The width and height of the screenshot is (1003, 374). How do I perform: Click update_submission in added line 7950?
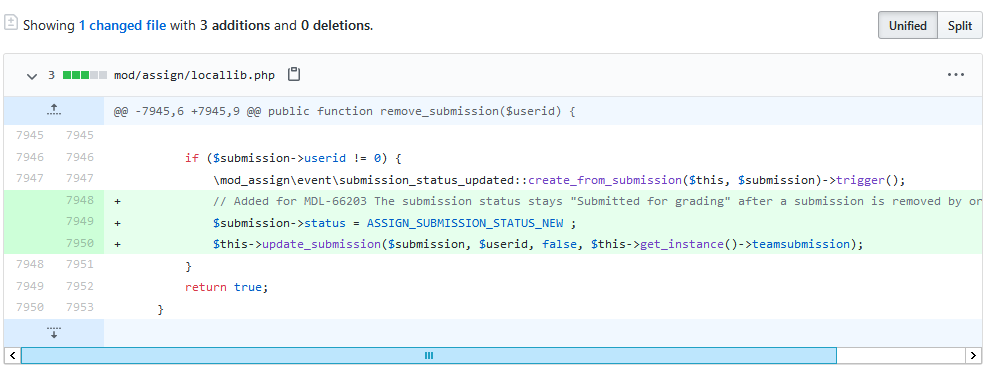[322, 244]
